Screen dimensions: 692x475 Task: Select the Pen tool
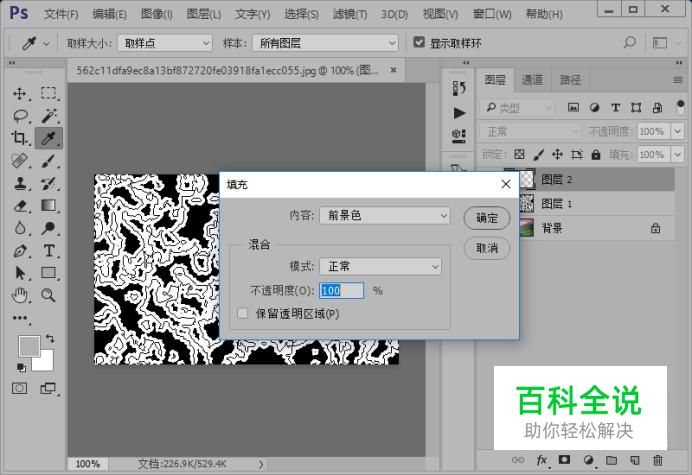click(x=19, y=251)
